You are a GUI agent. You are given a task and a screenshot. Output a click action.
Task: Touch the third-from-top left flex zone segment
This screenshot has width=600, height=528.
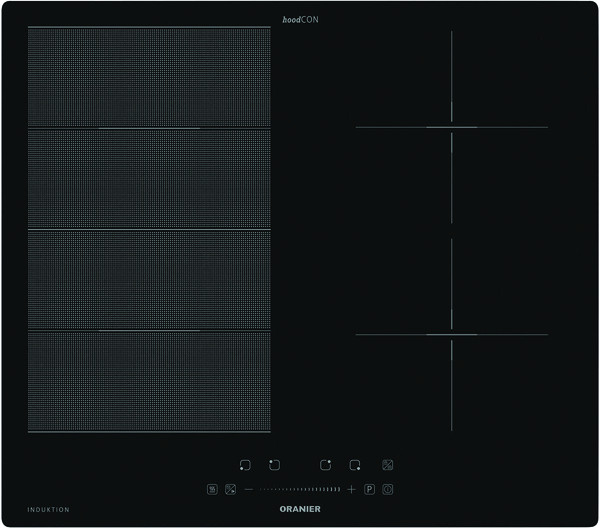click(149, 280)
